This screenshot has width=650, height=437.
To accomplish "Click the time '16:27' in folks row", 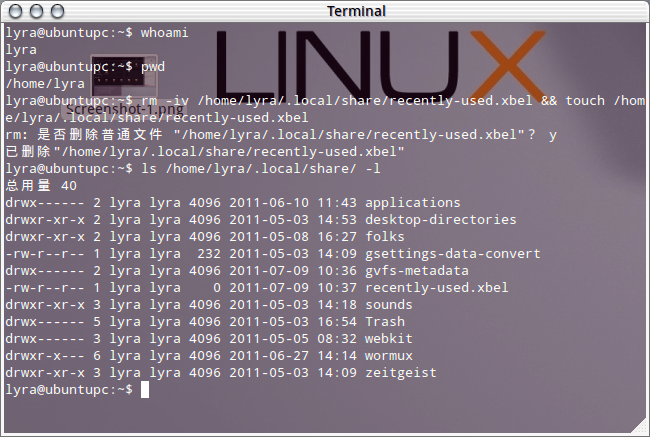I will click(337, 237).
